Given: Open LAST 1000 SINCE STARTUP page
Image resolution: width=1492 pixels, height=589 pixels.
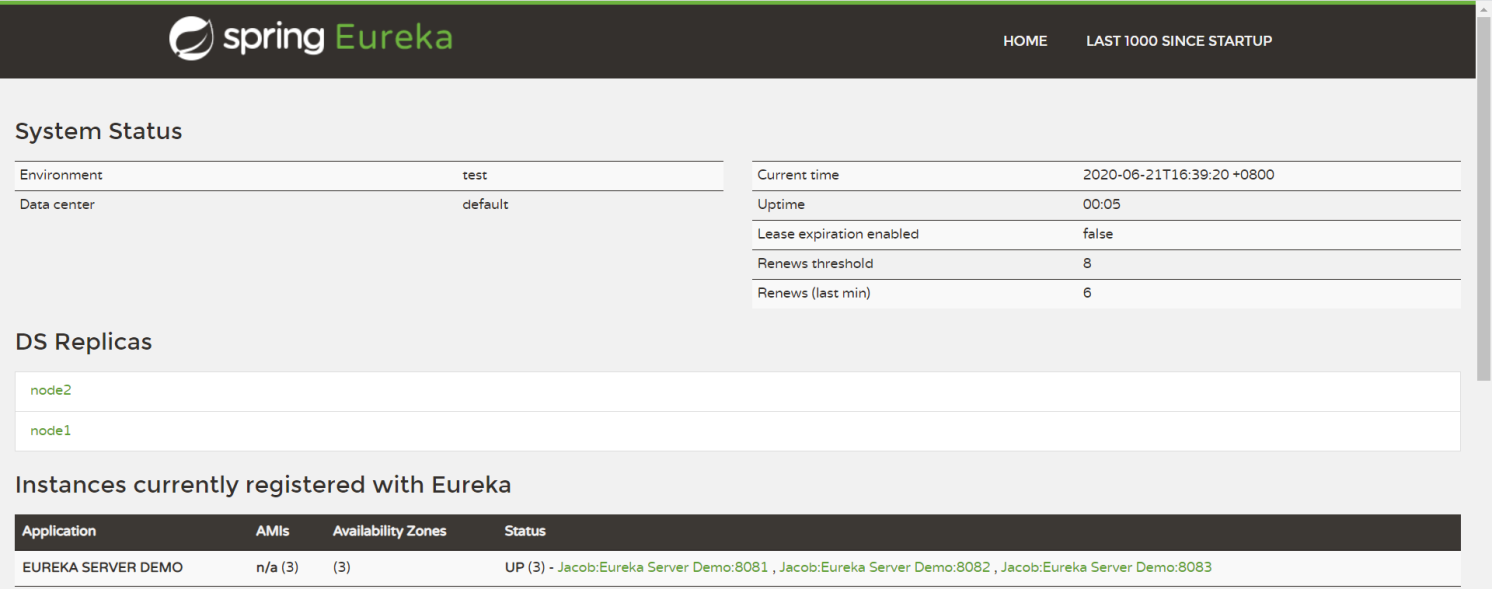Looking at the screenshot, I should pyautogui.click(x=1179, y=41).
